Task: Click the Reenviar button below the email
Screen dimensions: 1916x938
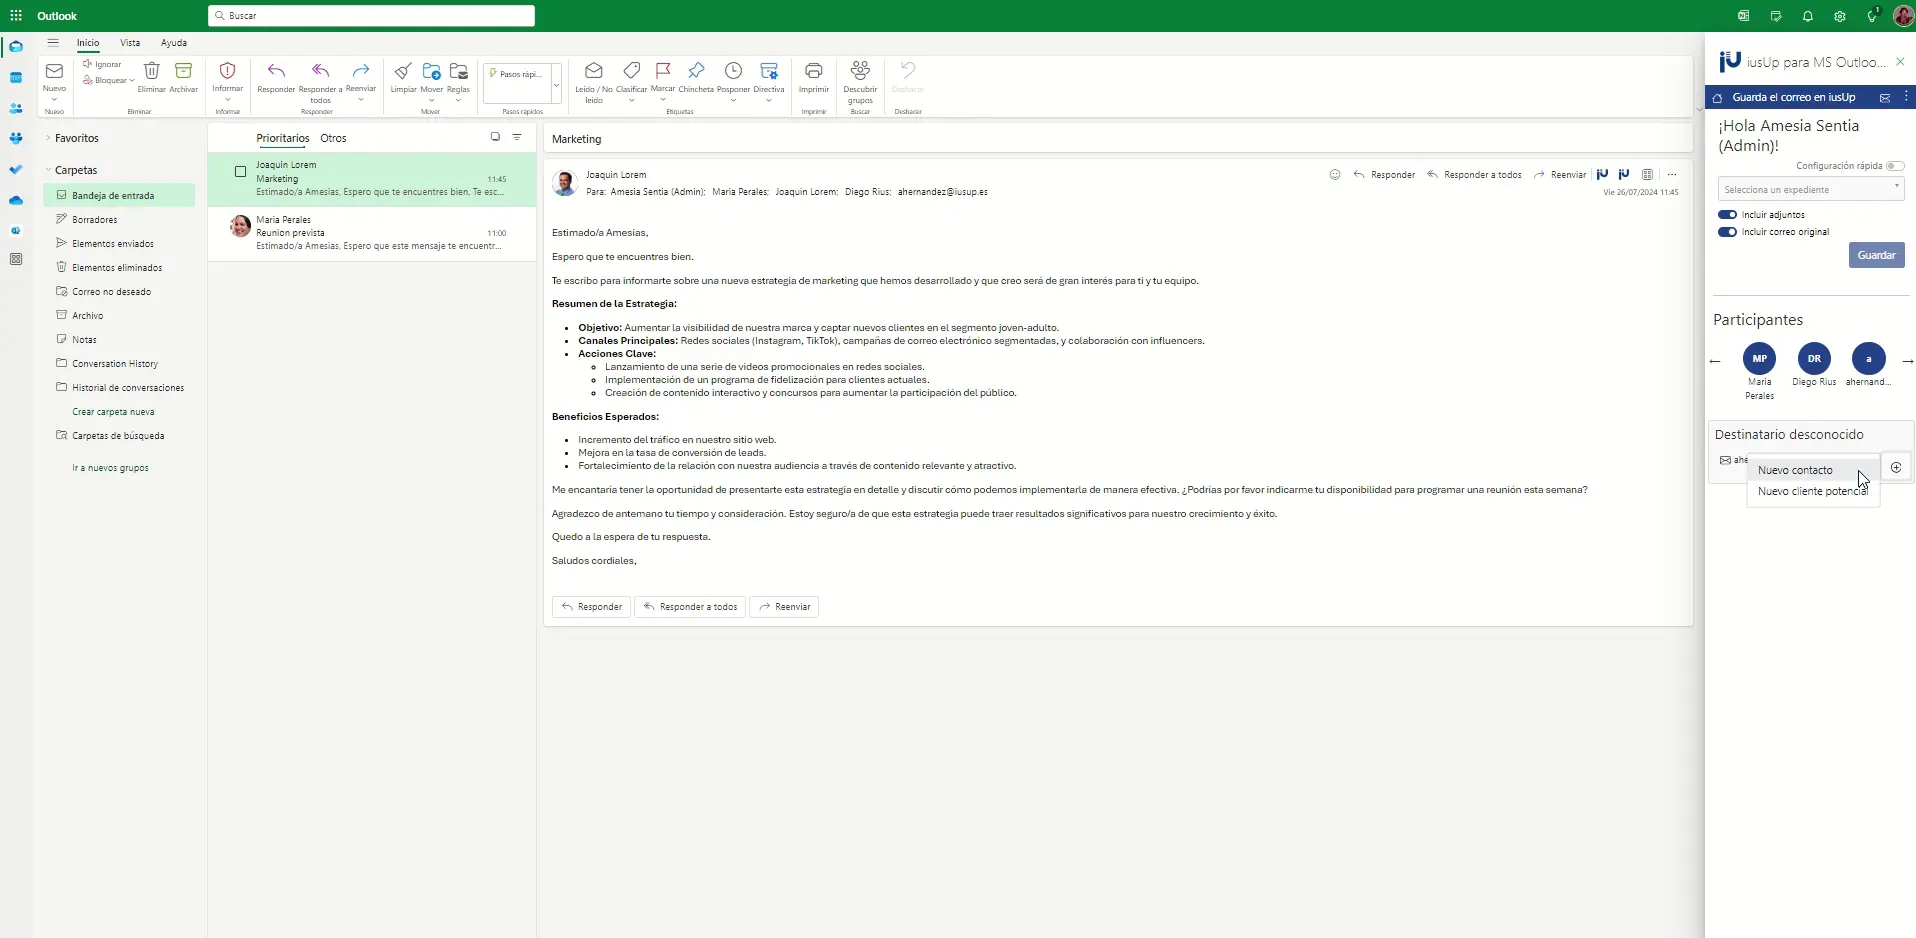Action: (784, 607)
